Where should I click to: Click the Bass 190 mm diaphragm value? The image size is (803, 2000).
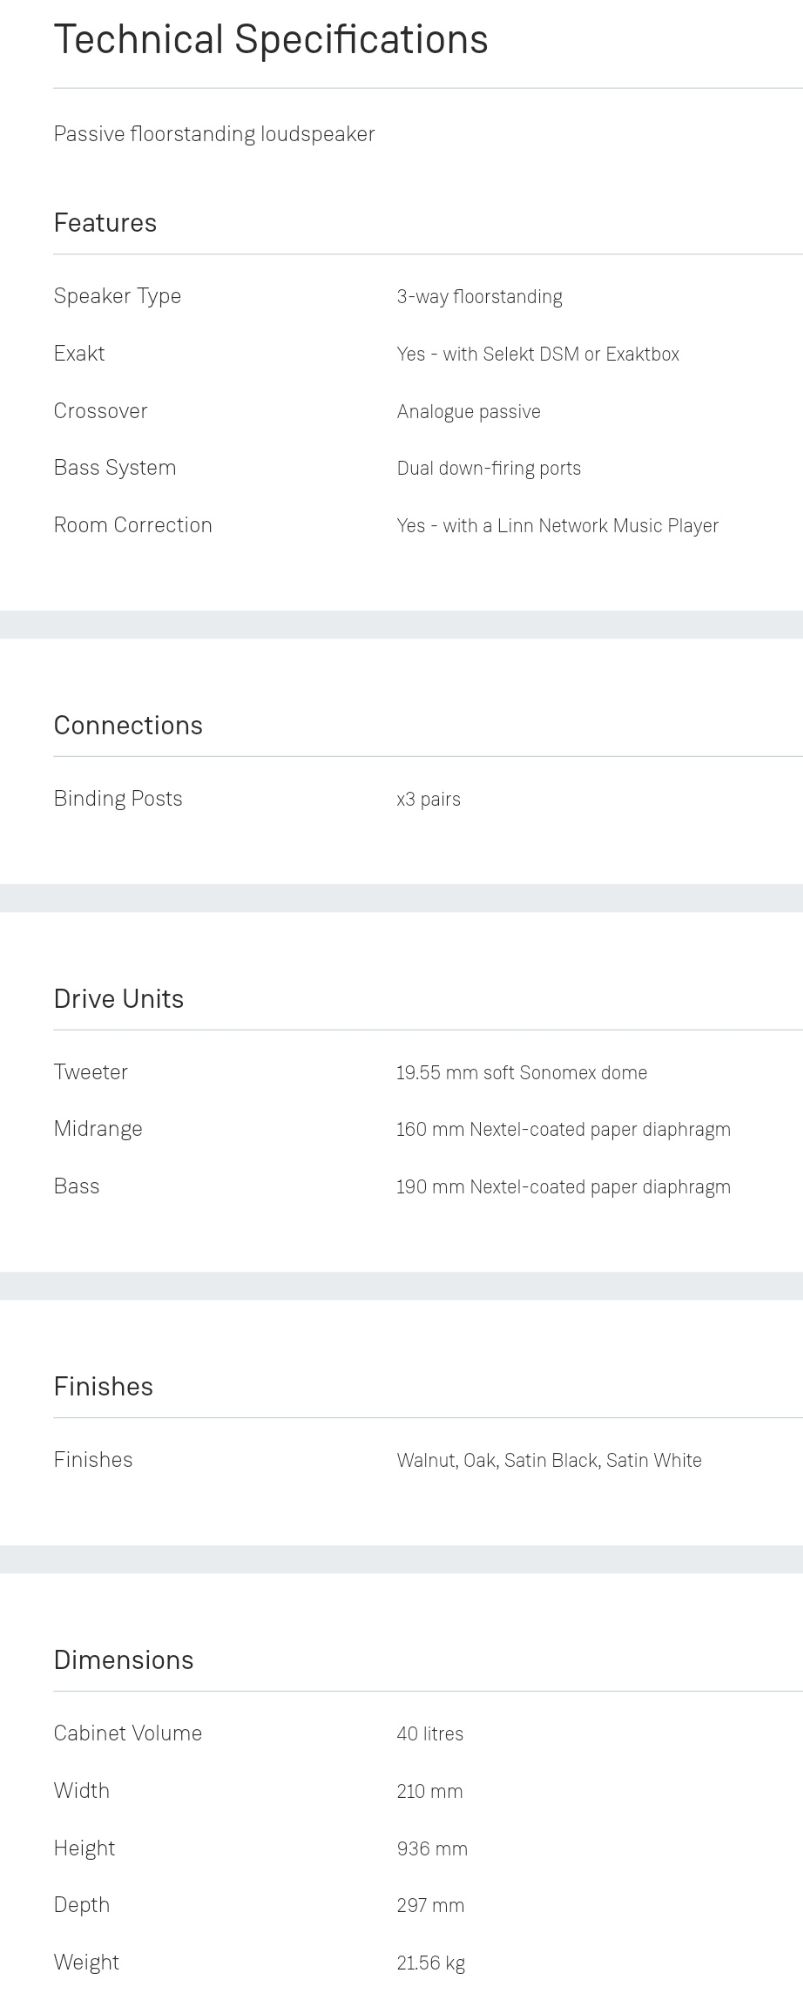[x=563, y=1187]
